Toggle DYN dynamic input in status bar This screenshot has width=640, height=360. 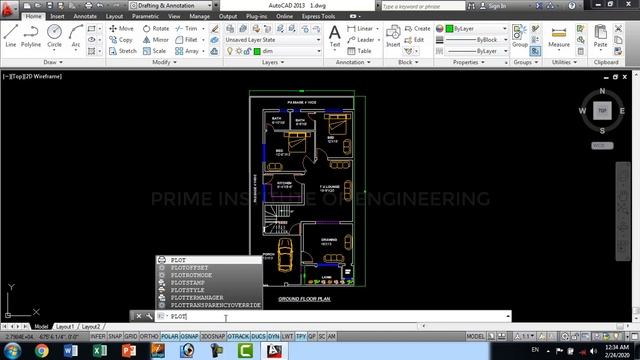(x=273, y=336)
